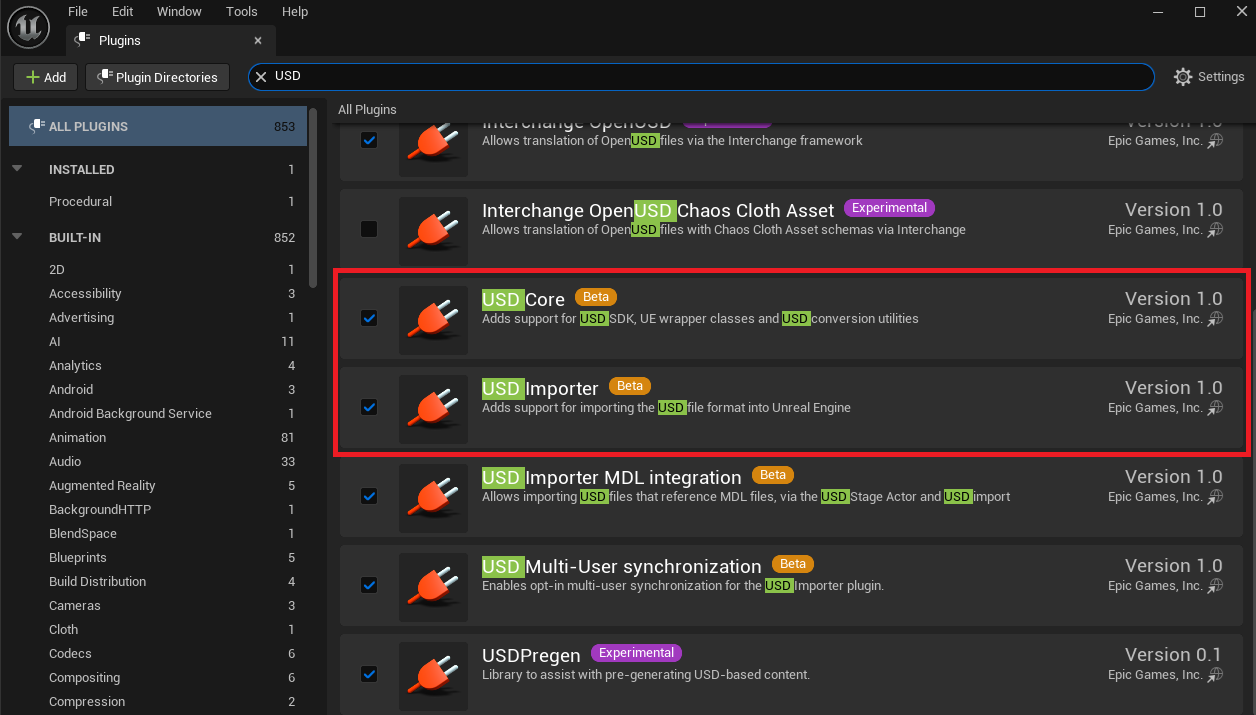This screenshot has height=715, width=1256.
Task: Click the All Plugins category icon
Action: (x=36, y=126)
